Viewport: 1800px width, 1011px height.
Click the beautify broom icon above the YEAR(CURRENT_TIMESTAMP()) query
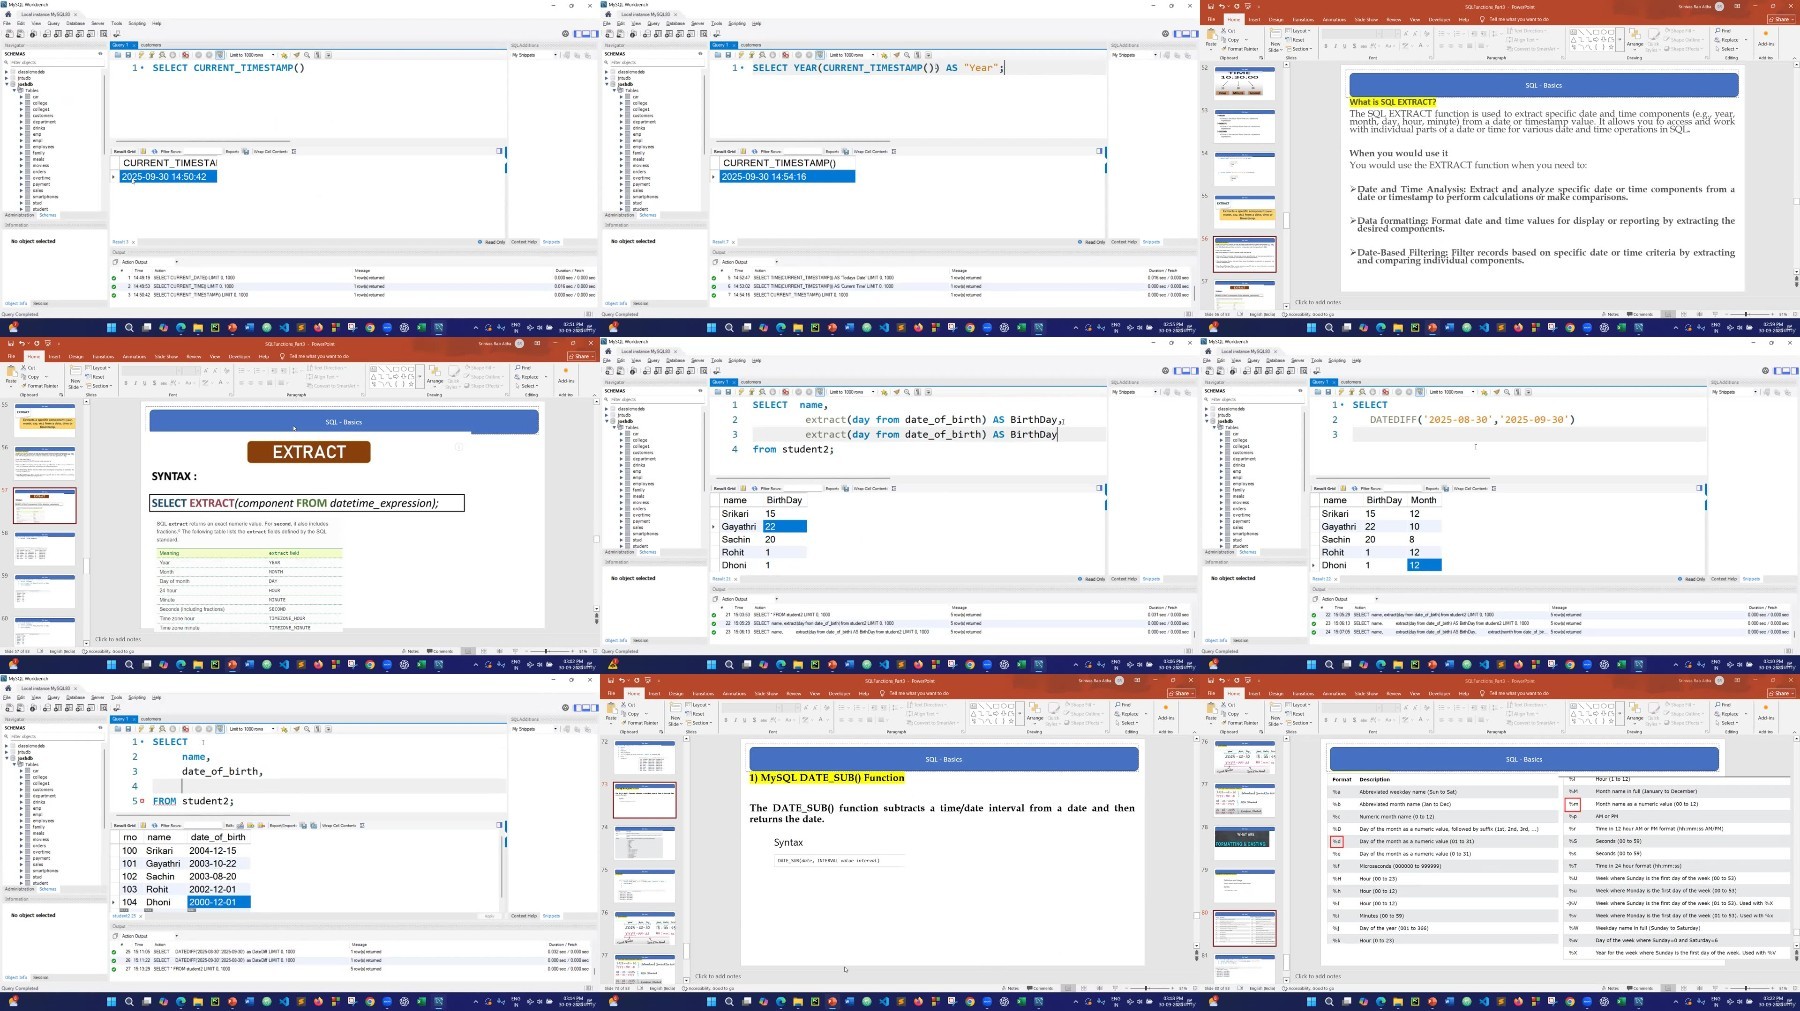pos(884,55)
